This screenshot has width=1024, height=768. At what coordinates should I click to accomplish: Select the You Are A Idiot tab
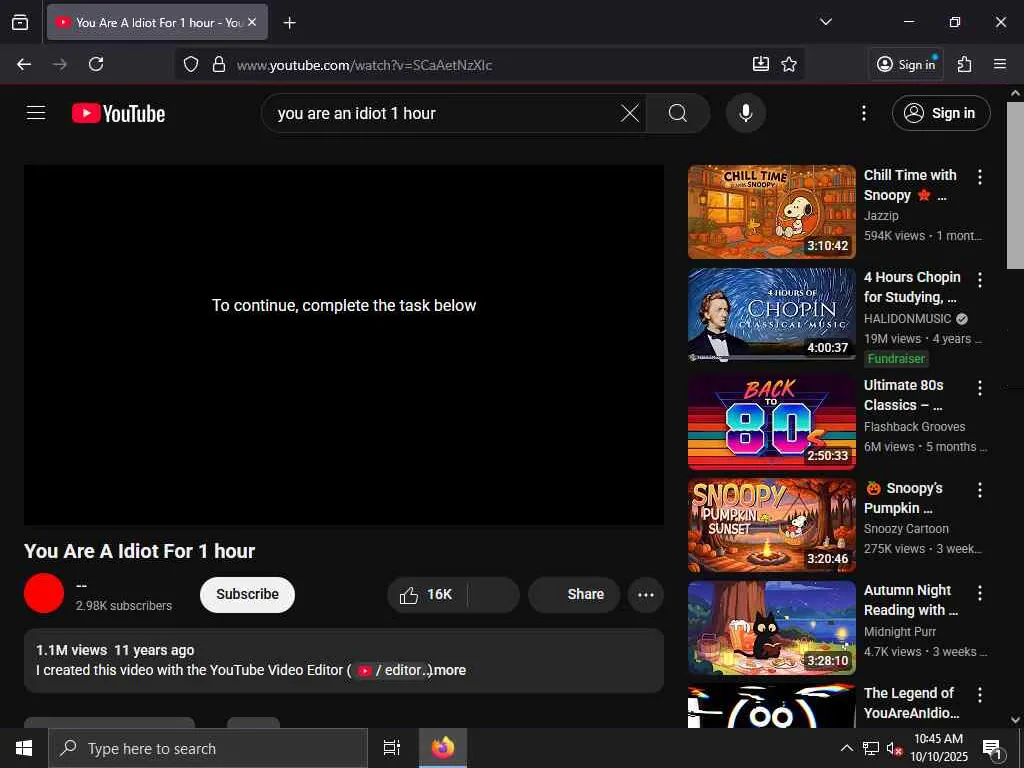point(157,22)
